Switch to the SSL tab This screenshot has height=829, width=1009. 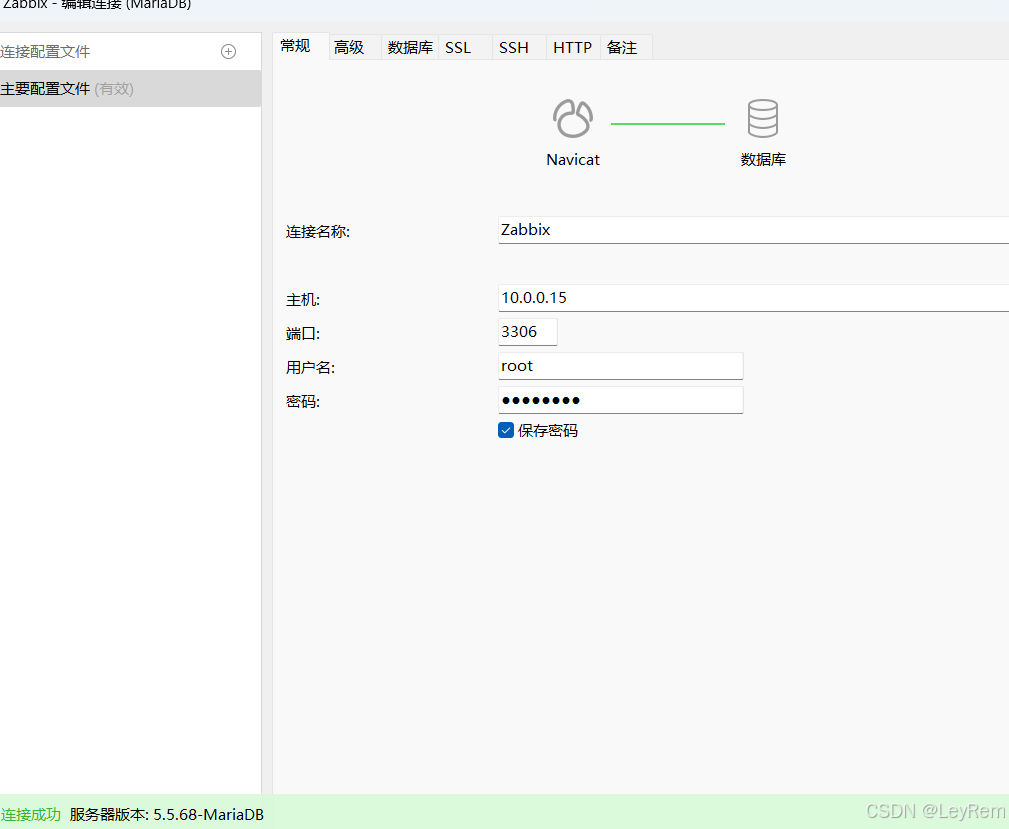[x=465, y=47]
